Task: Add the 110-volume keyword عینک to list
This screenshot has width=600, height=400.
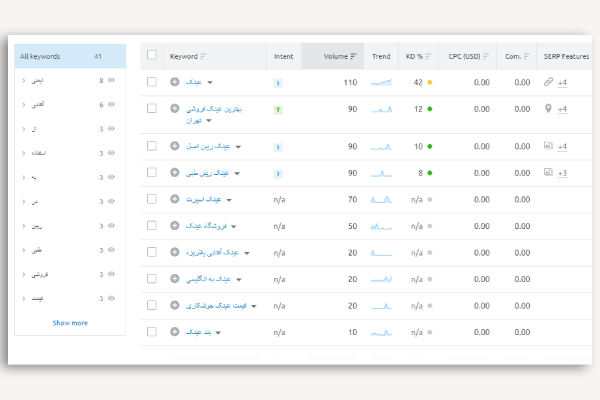Action: (174, 82)
